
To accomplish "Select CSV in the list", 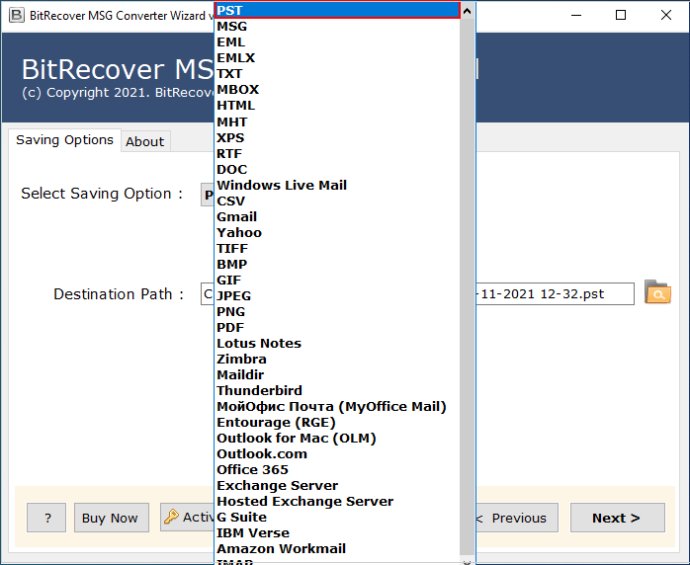I will coord(338,201).
